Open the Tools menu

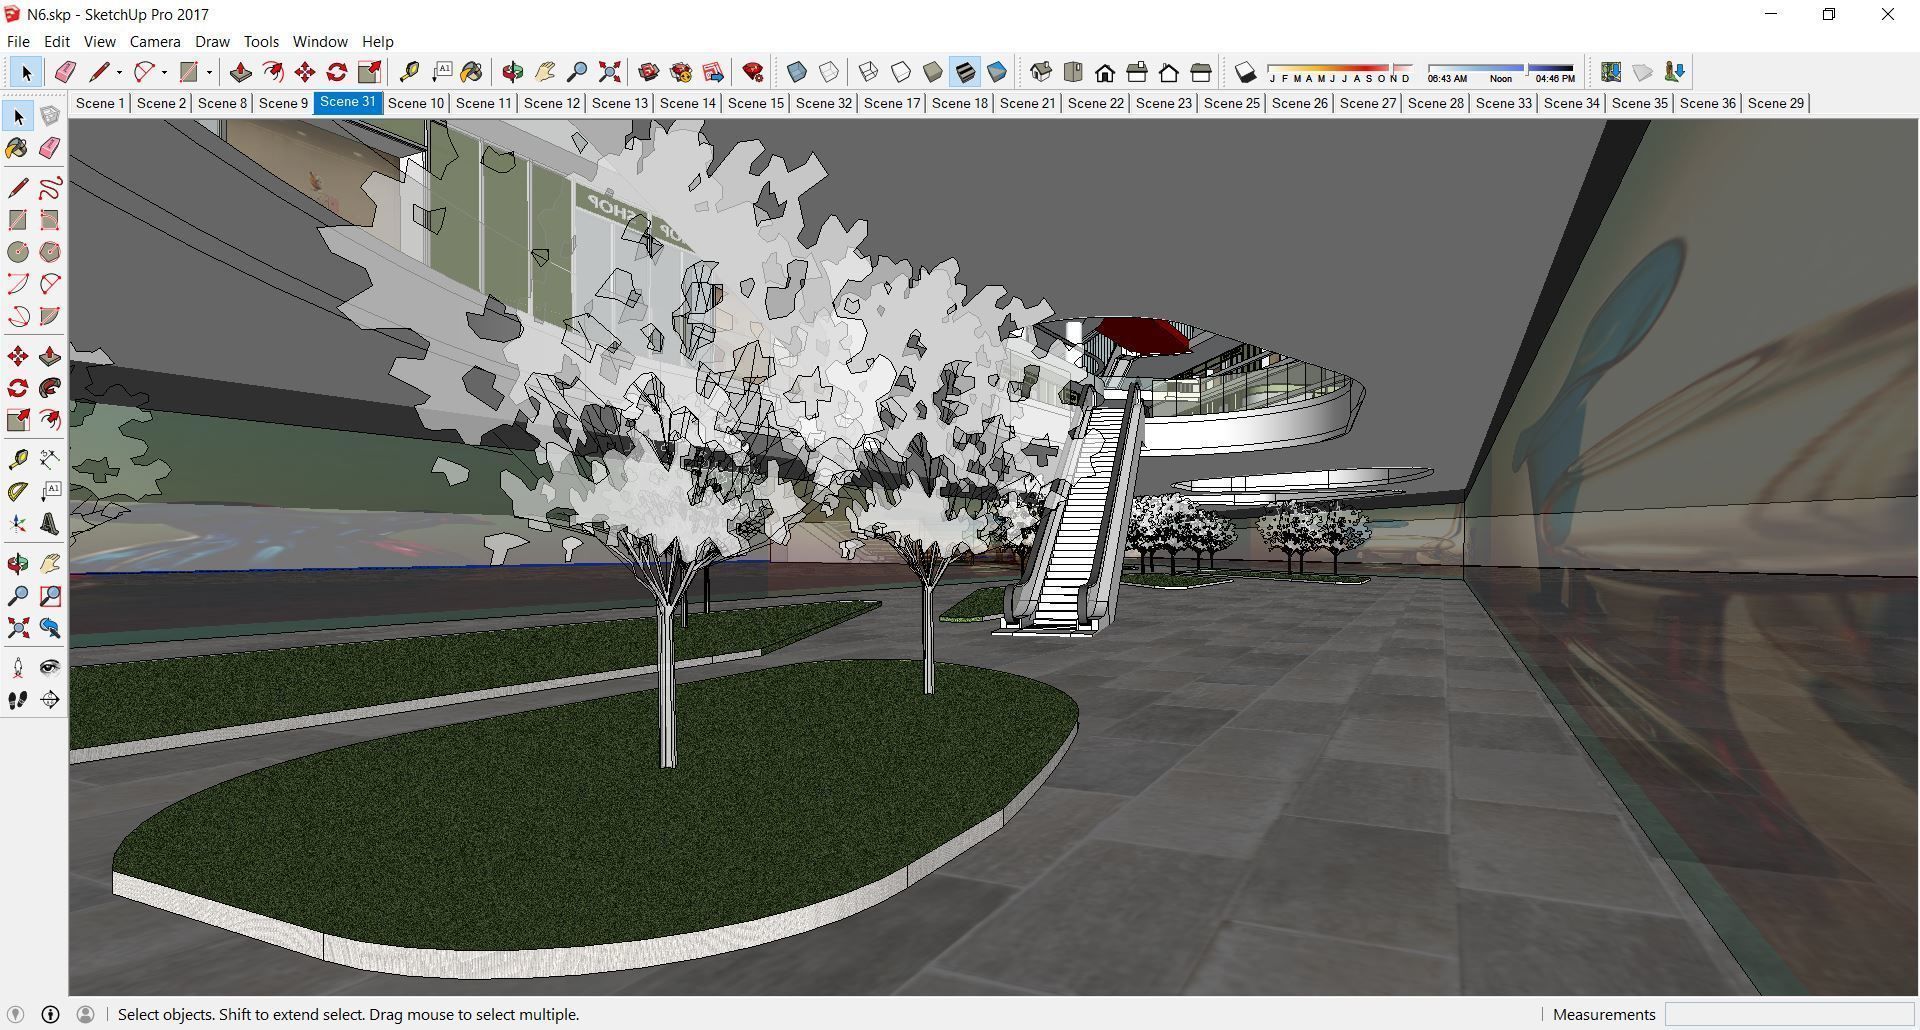click(261, 42)
